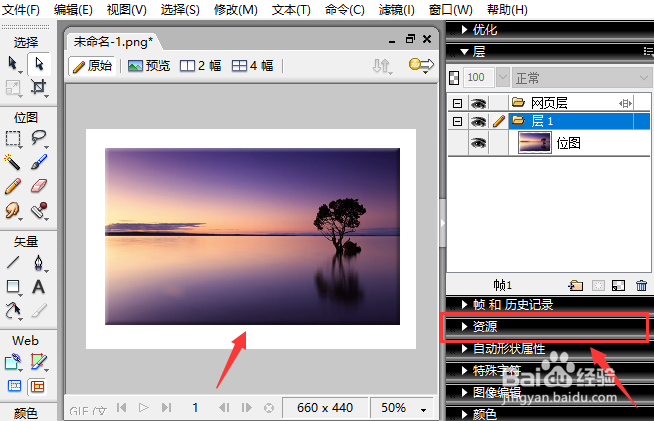Viewport: 654px width, 421px height.
Task: Toggle visibility of 层 1
Action: click(478, 121)
